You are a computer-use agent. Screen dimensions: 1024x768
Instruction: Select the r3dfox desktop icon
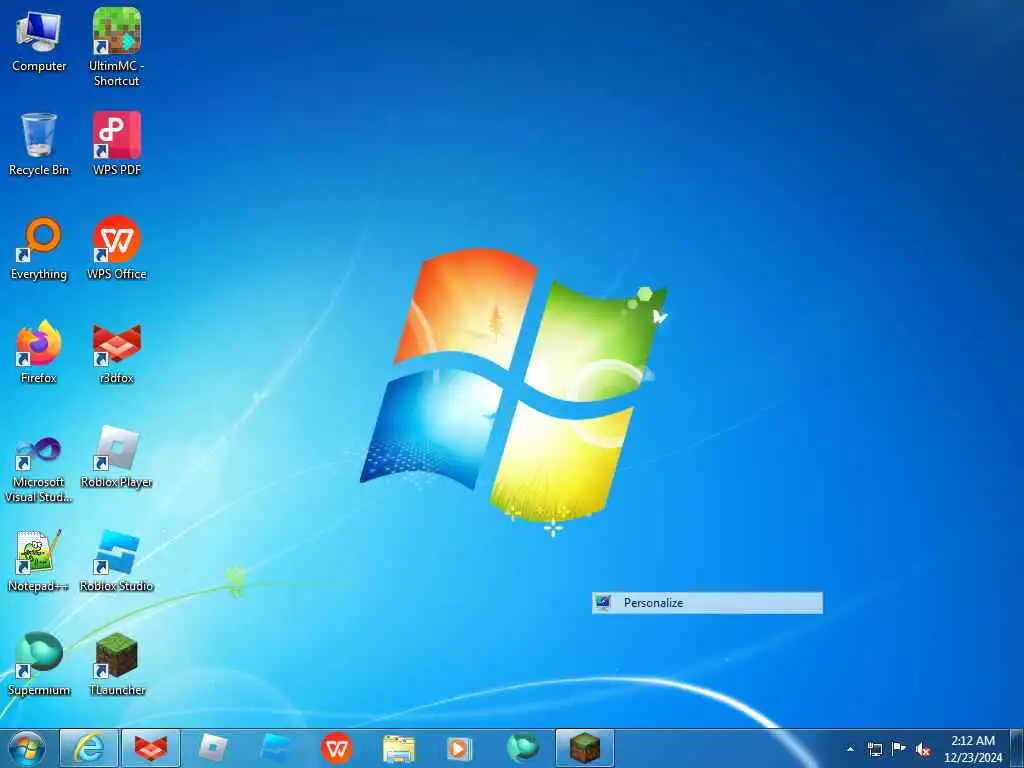coord(116,353)
